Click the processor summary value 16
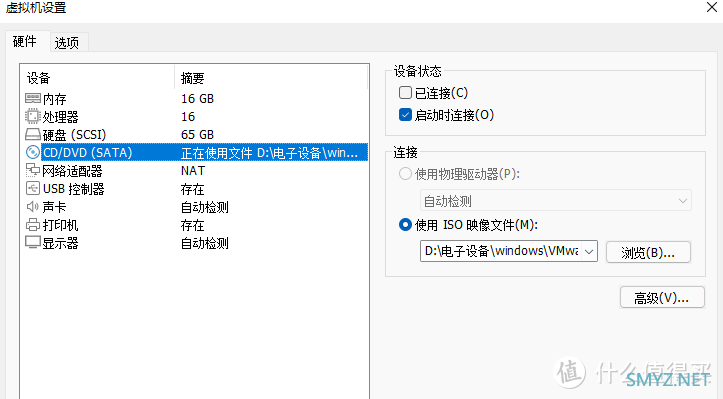Viewport: 723px width, 399px height. [188, 117]
